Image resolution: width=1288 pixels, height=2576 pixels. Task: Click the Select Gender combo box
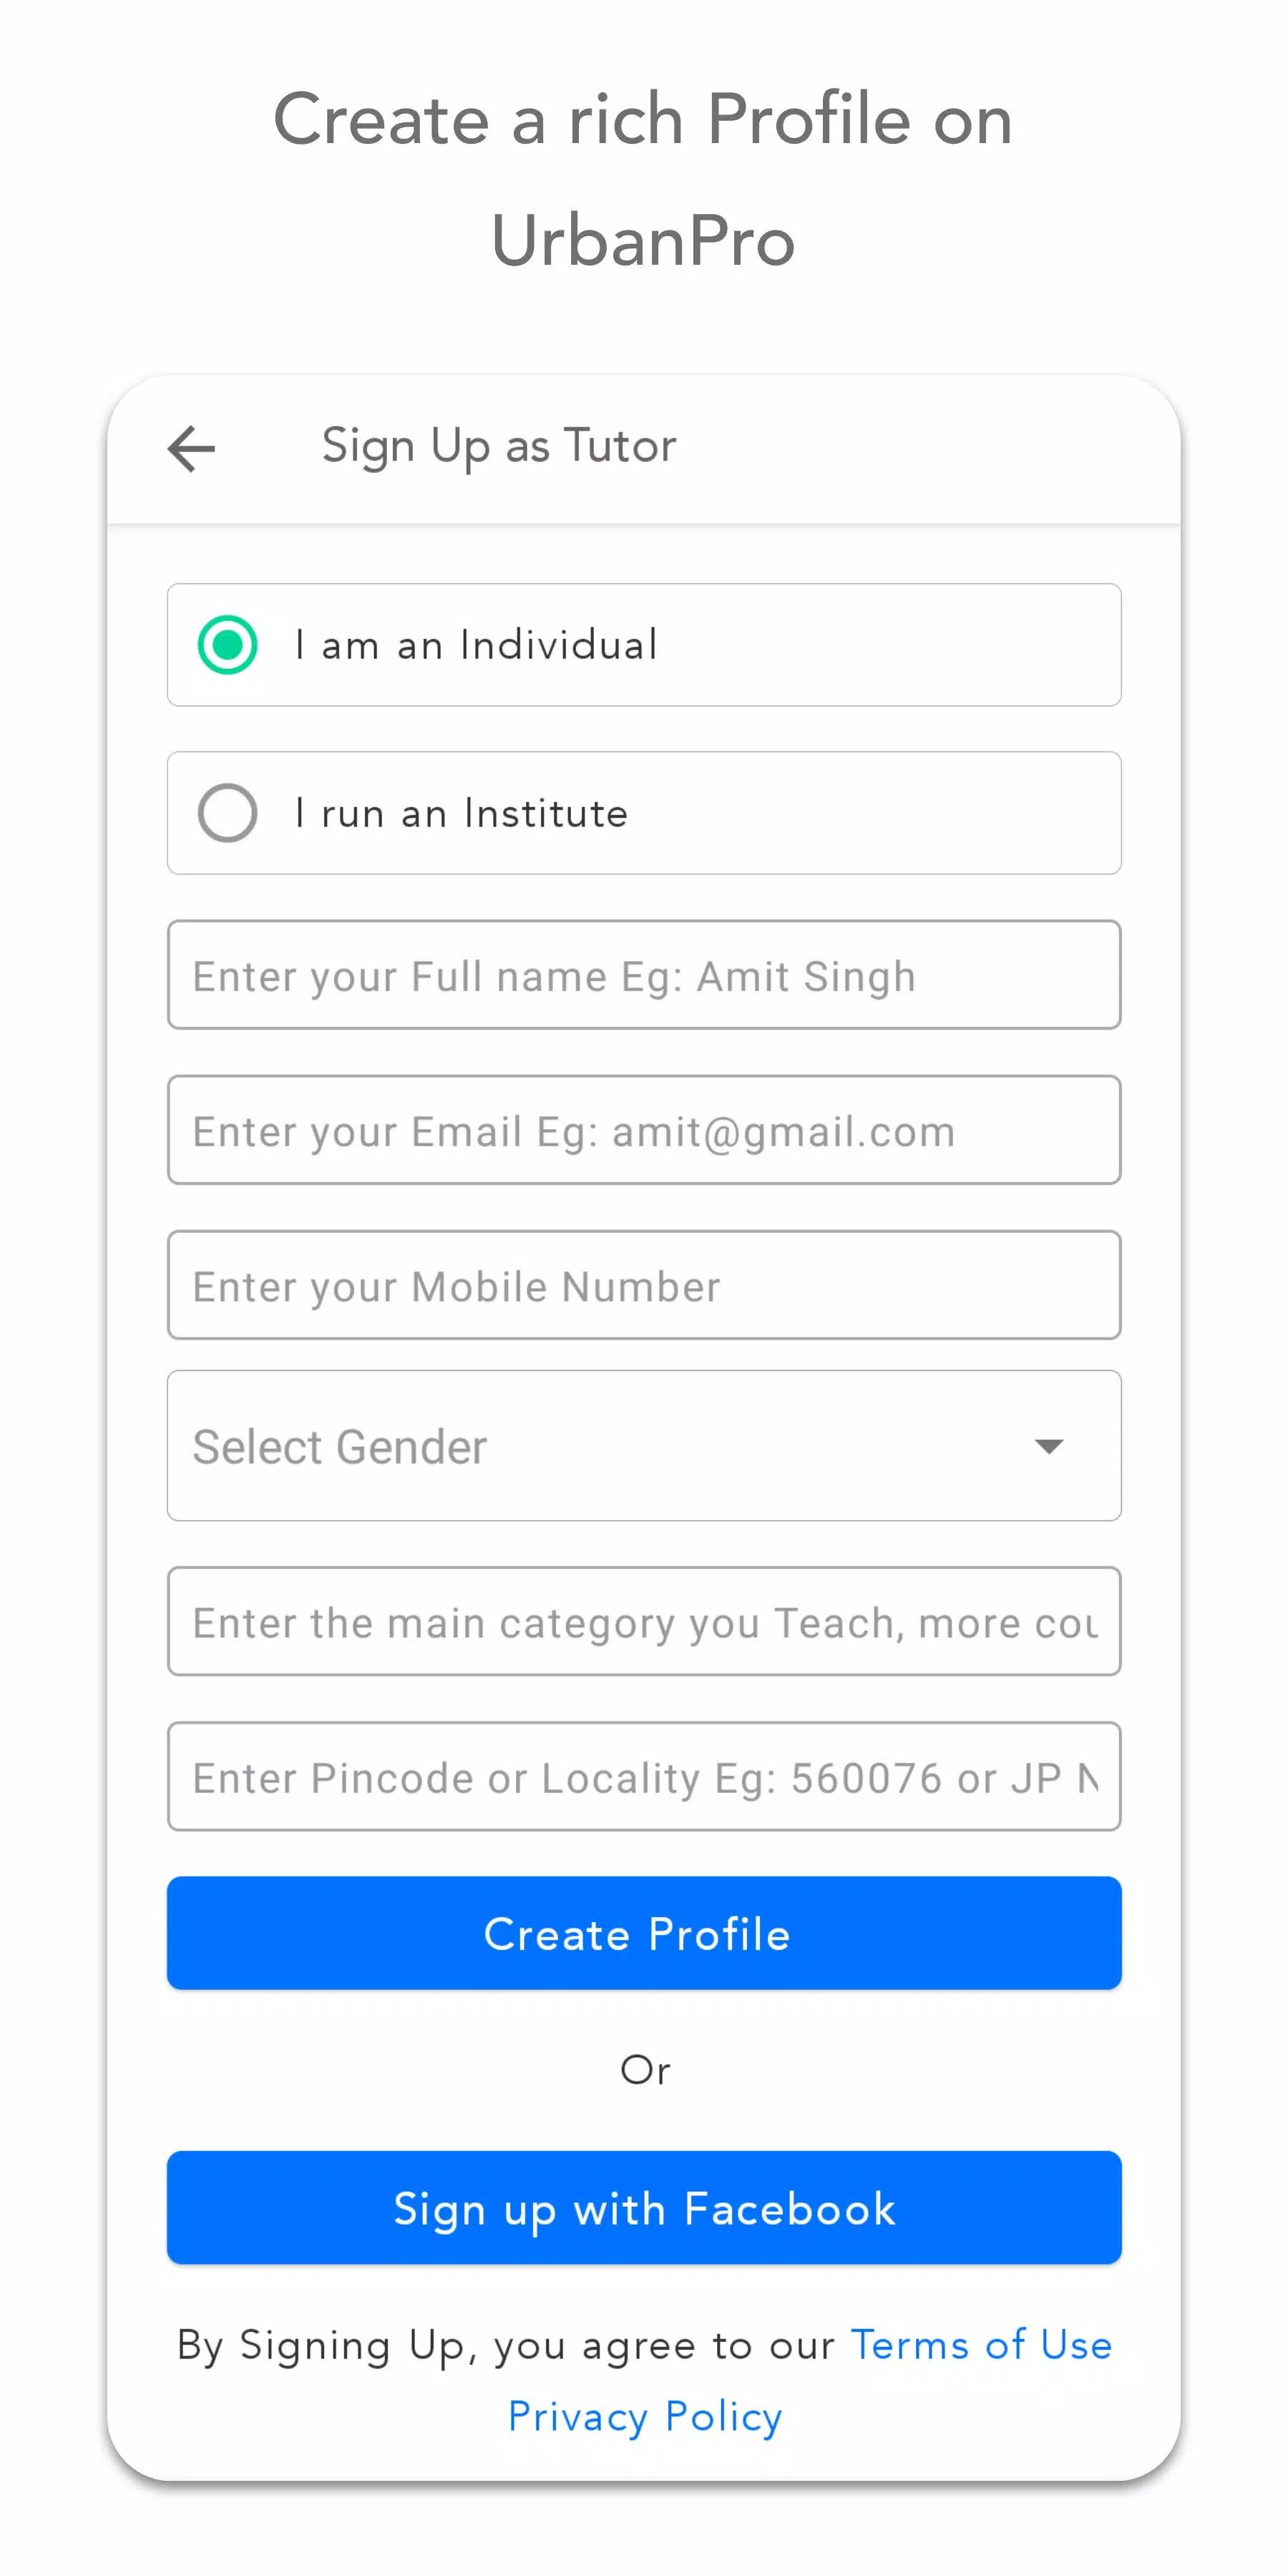coord(645,1446)
